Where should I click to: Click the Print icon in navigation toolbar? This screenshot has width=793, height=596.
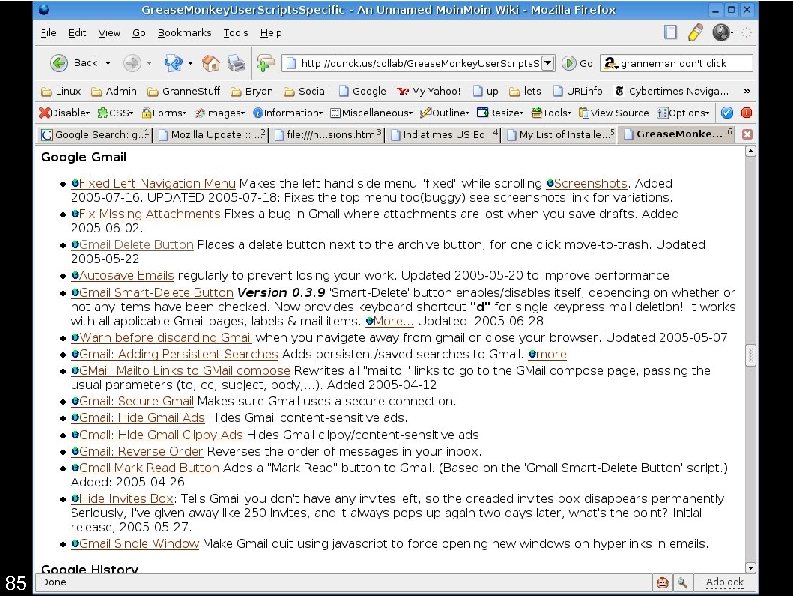236,63
